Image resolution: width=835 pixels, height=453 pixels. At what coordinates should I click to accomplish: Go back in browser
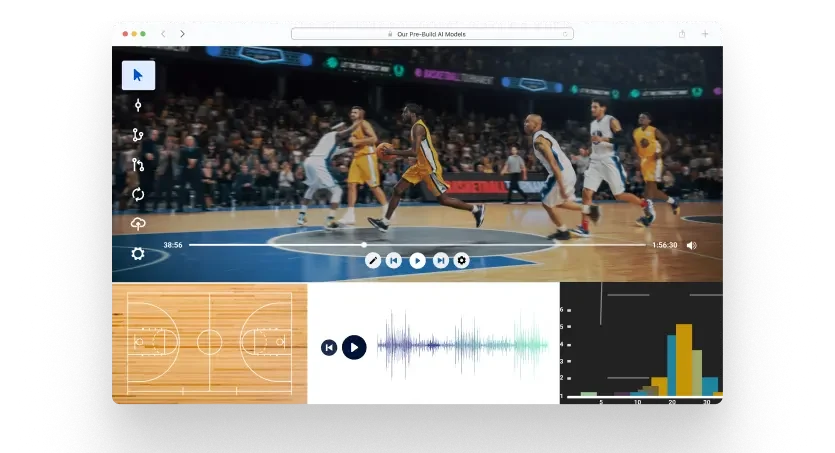coord(163,34)
